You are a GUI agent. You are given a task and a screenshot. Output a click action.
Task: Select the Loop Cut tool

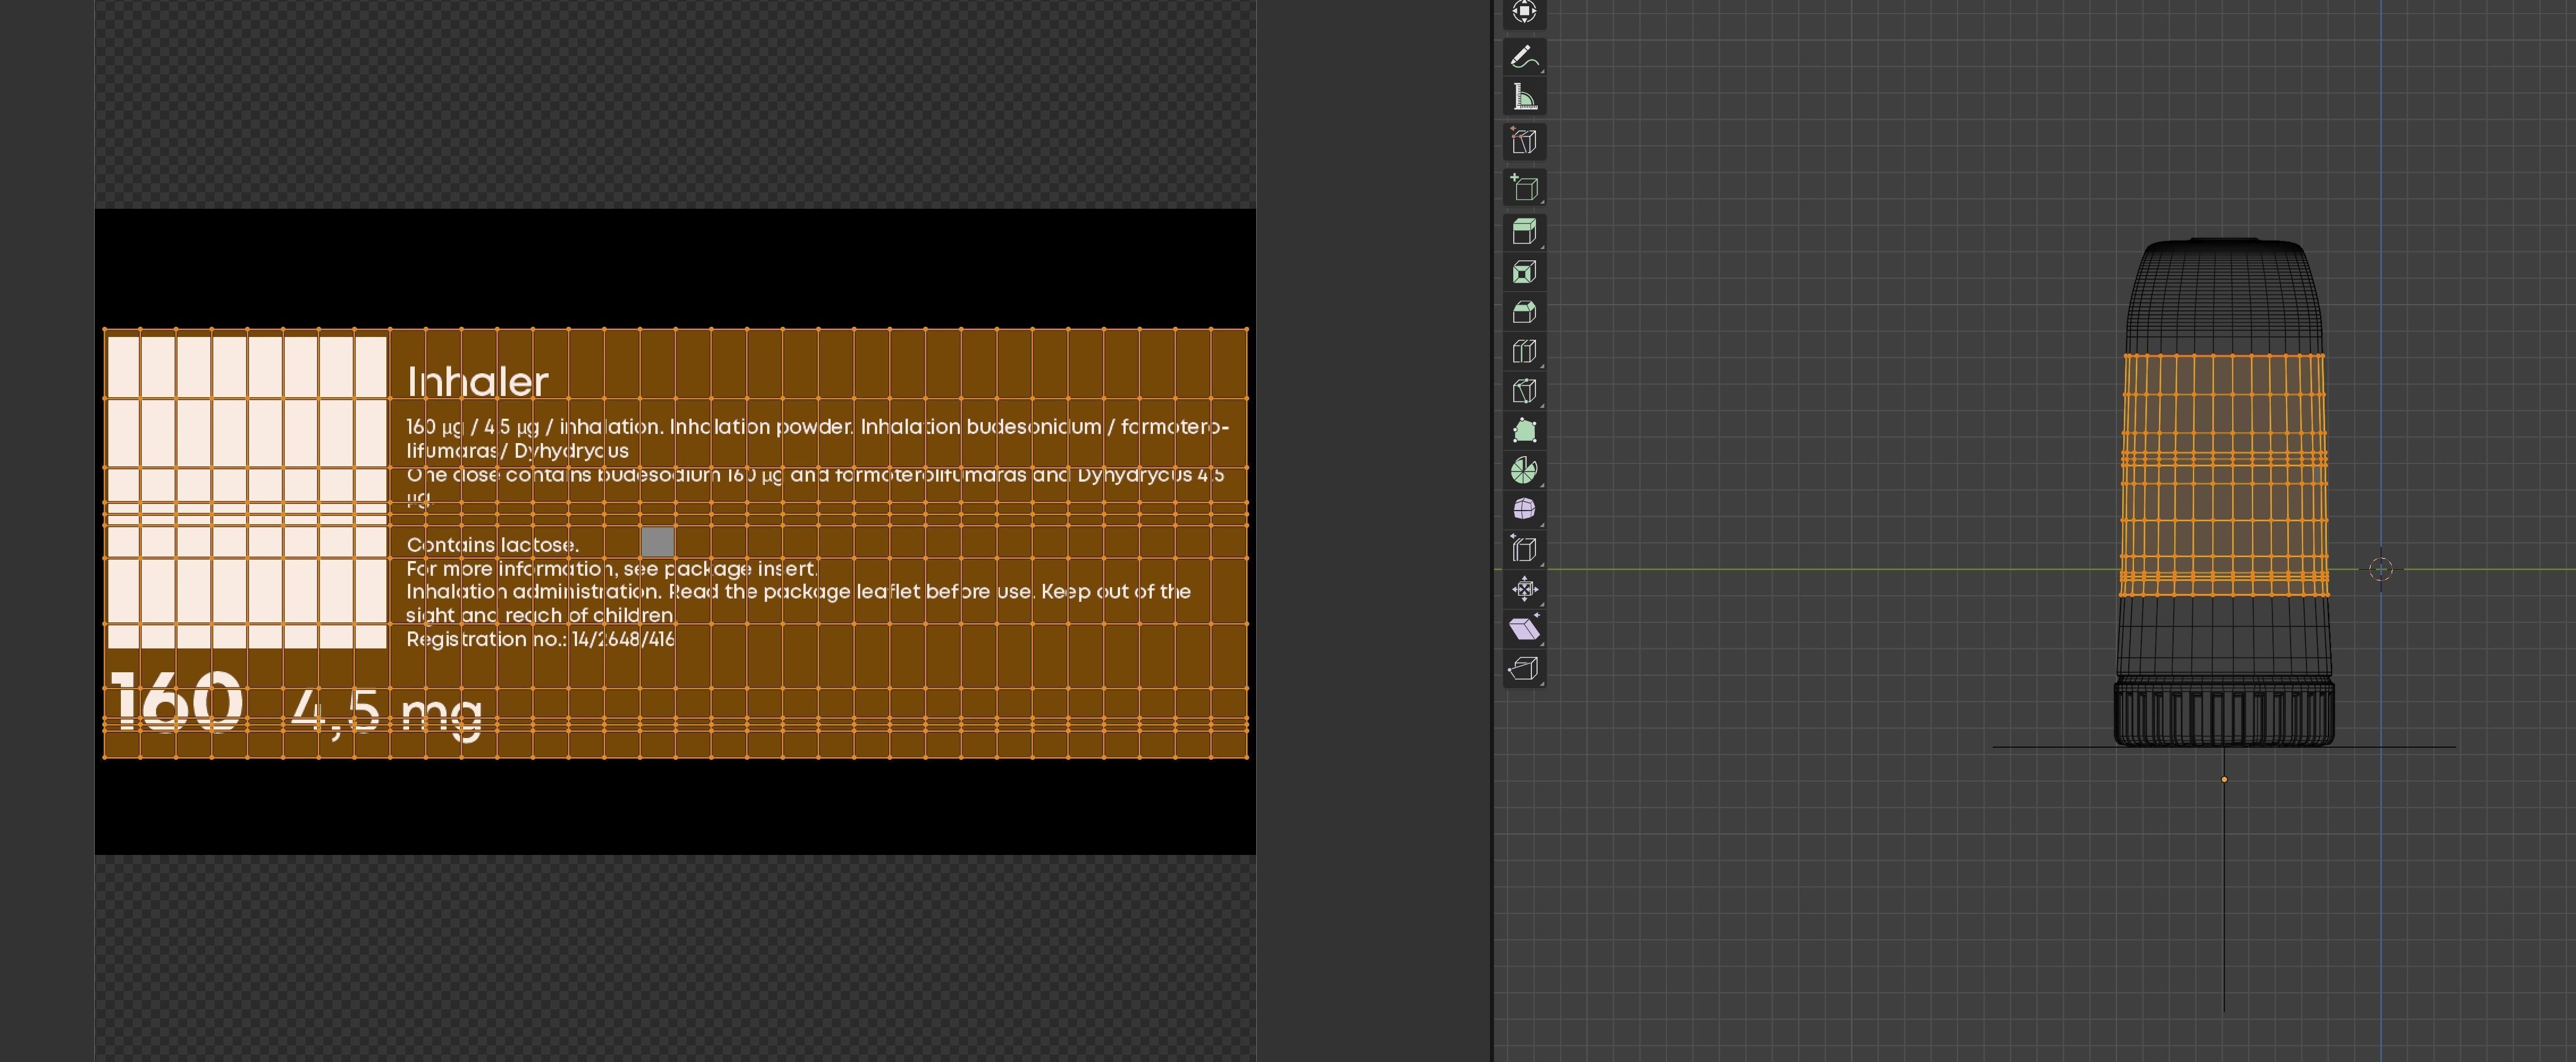1524,352
